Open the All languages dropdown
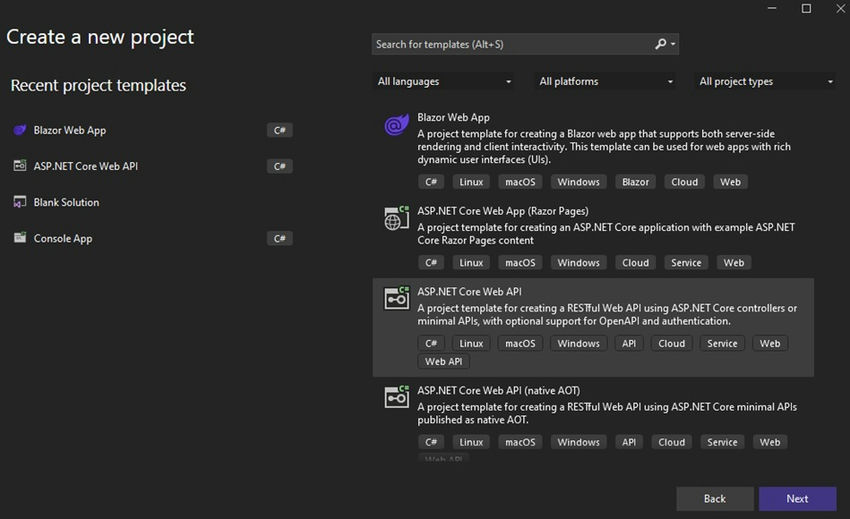 tap(444, 82)
